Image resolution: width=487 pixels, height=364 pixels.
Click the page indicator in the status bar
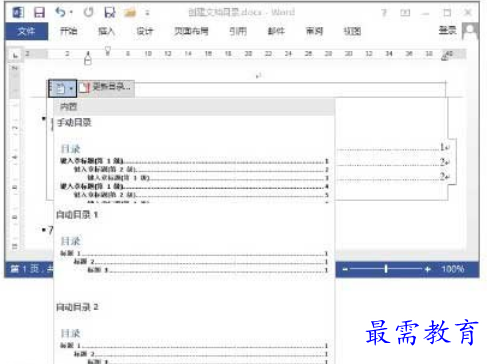(31, 269)
